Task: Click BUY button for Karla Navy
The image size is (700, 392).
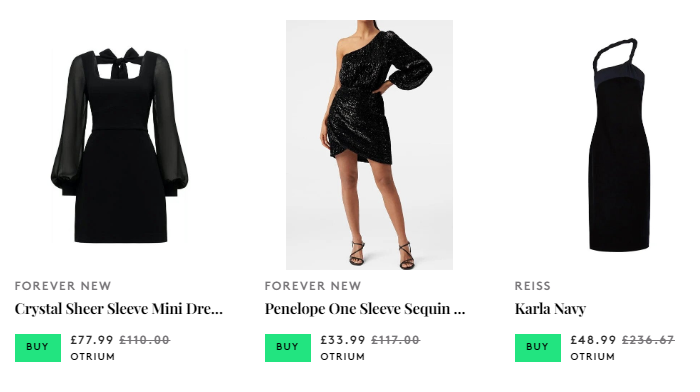Action: pos(538,347)
